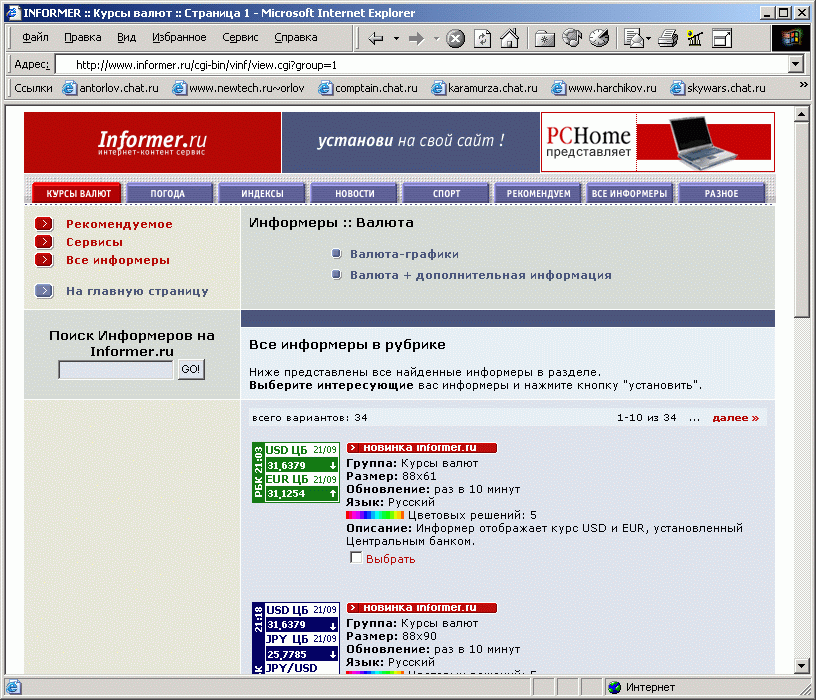This screenshot has height=700, width=816.
Task: Open the Сервис menu
Action: [240, 37]
